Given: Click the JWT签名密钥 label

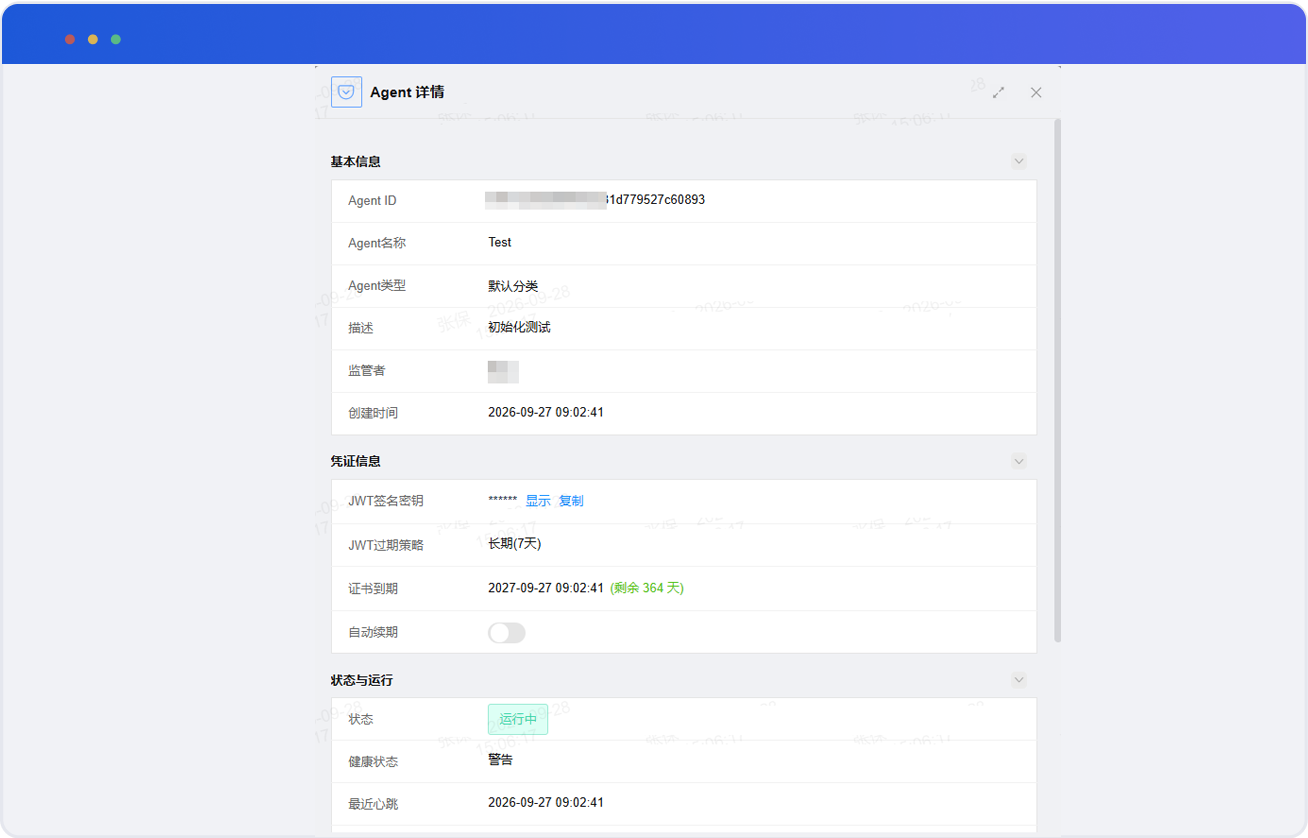Looking at the screenshot, I should coord(386,501).
